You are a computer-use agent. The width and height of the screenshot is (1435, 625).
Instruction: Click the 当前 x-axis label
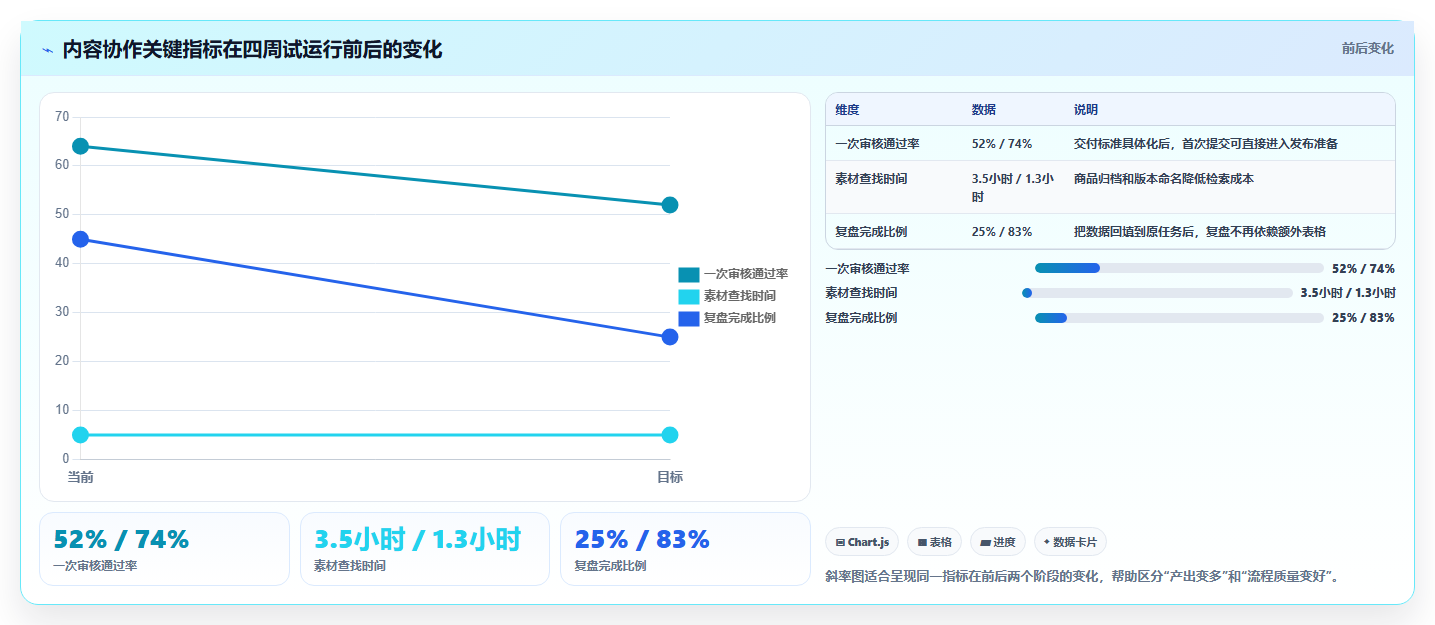click(x=81, y=477)
